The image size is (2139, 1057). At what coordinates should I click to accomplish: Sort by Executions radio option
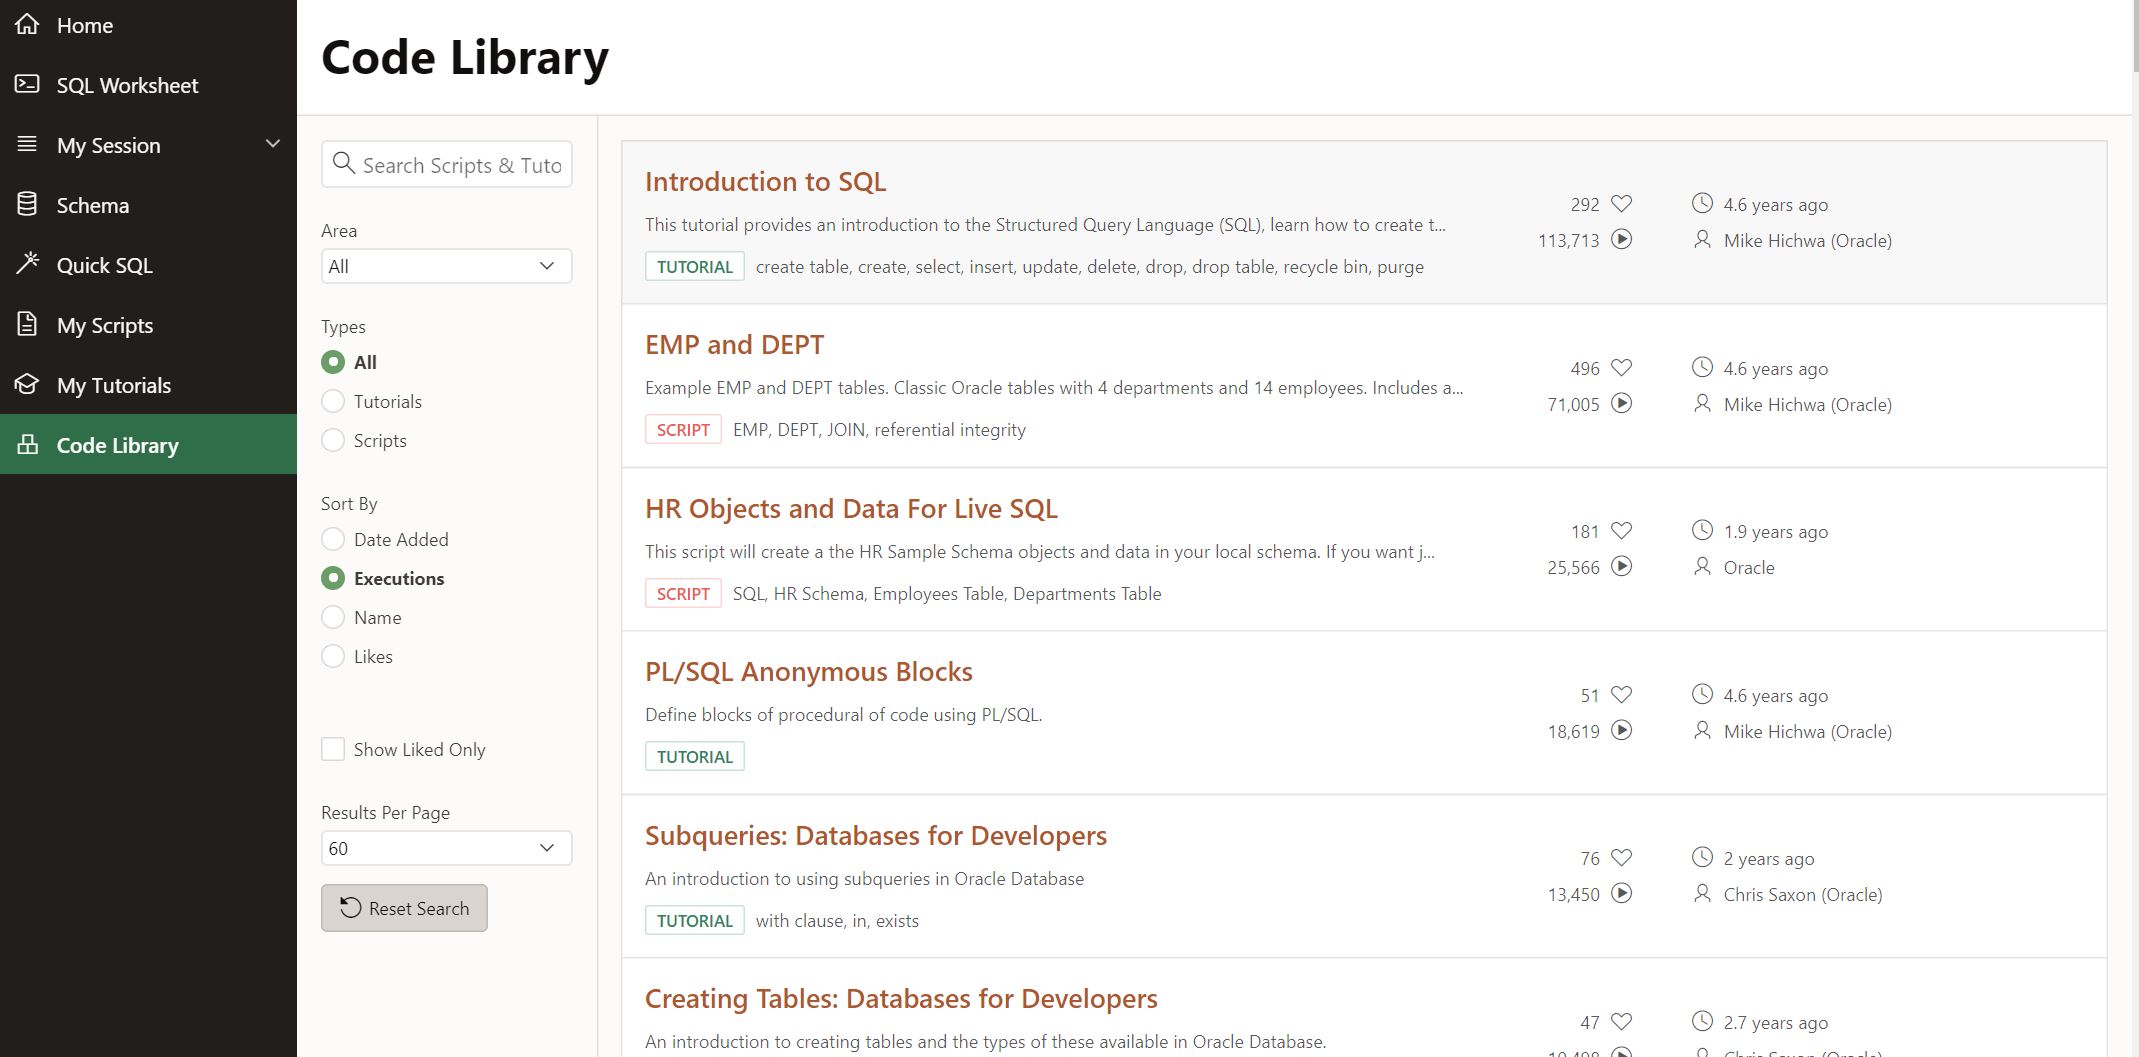tap(333, 578)
